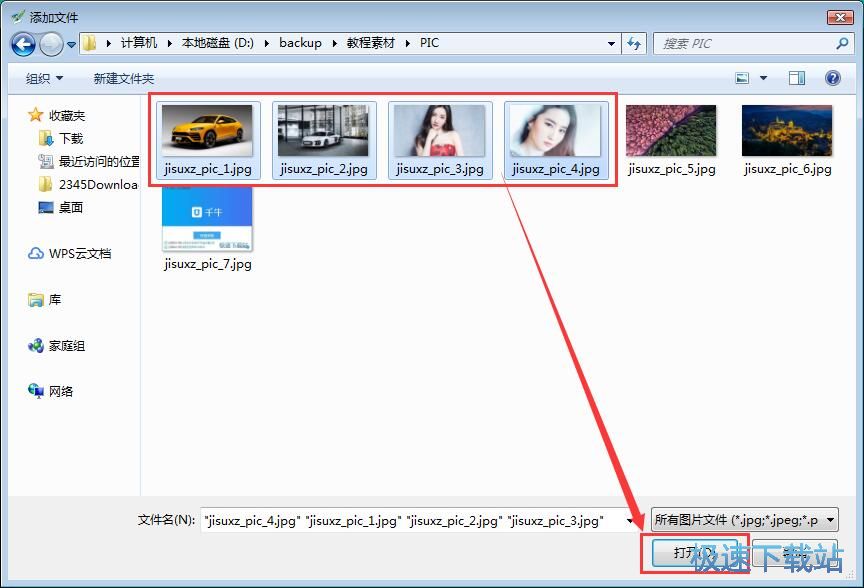Open 网络 in navigation pane
The image size is (864, 588).
61,391
